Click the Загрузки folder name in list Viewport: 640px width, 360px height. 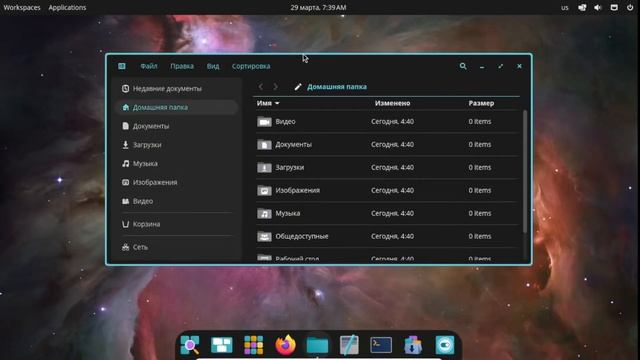tap(289, 167)
